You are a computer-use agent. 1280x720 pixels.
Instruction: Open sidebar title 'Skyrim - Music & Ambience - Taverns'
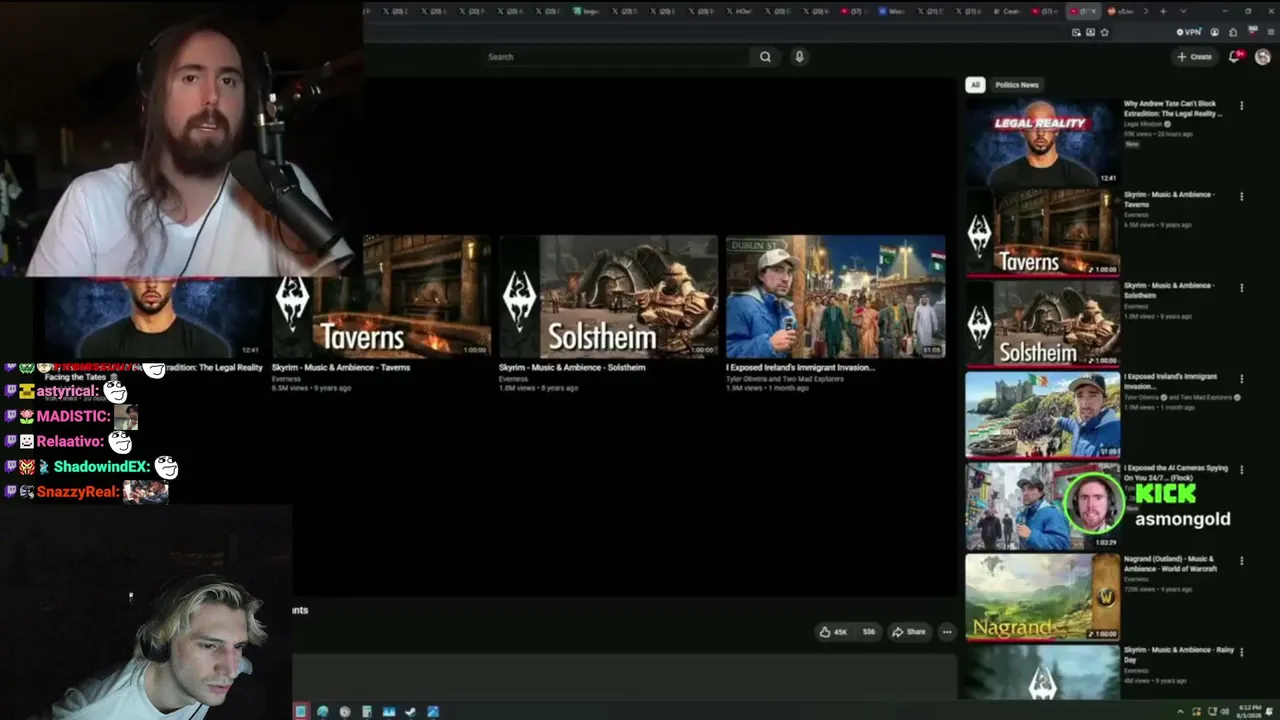coord(1169,199)
